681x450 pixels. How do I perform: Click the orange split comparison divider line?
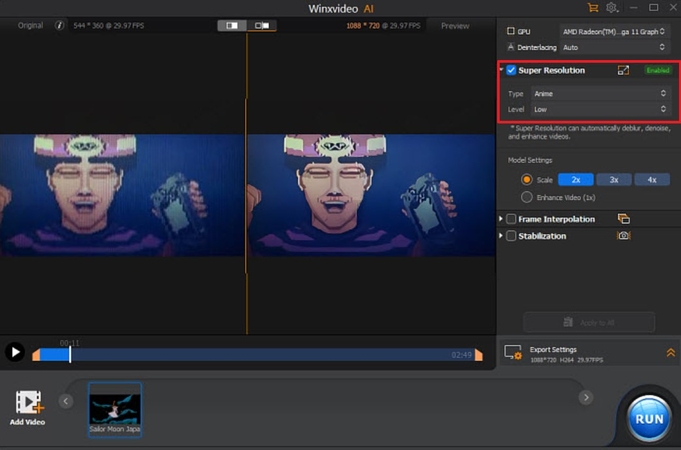[x=247, y=184]
